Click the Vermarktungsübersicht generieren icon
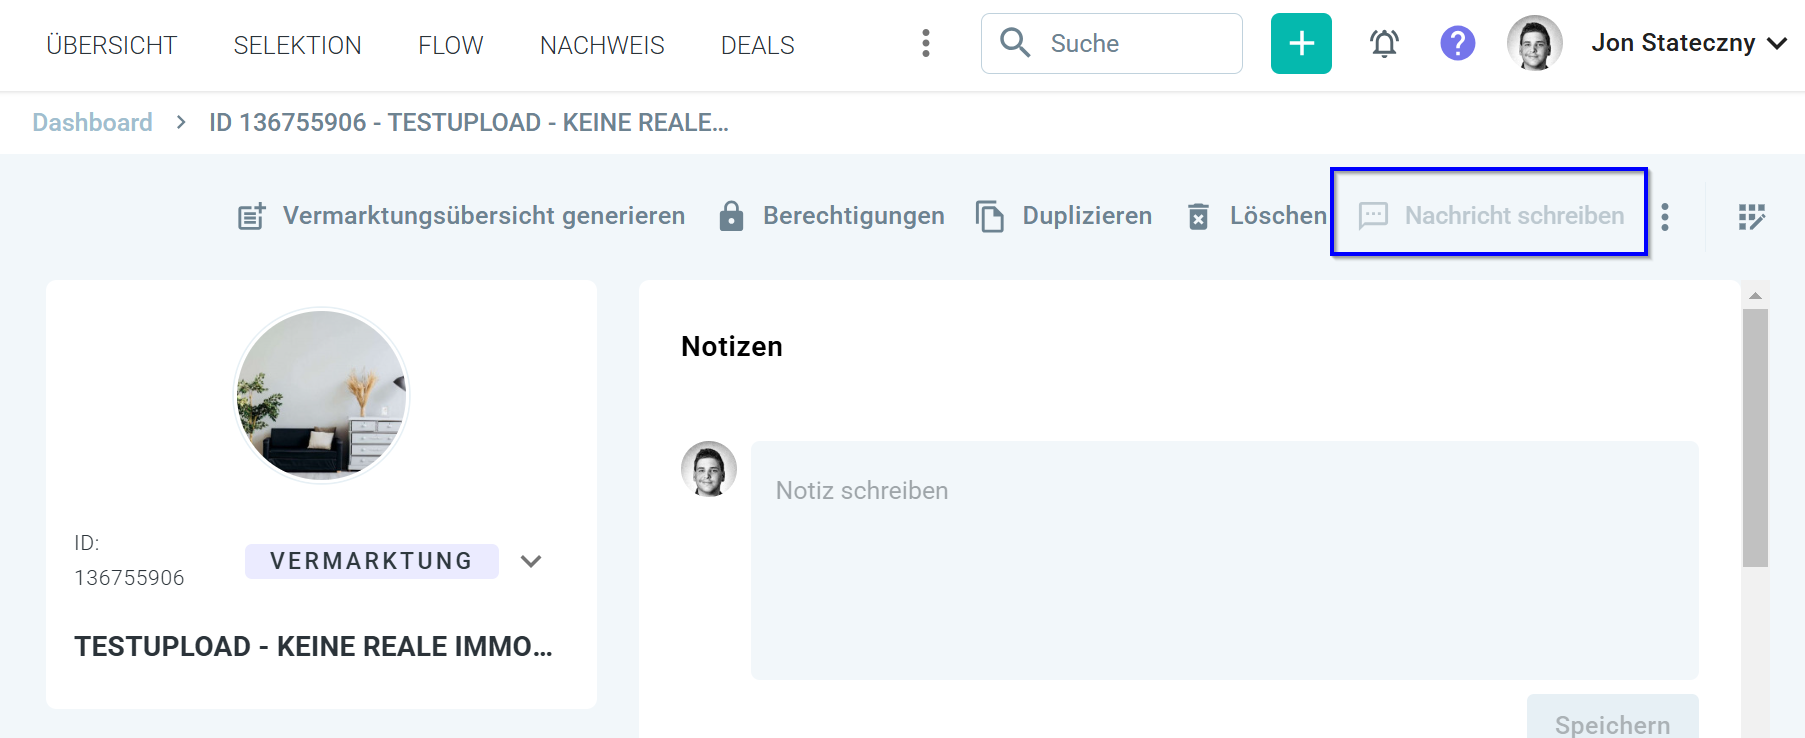This screenshot has width=1805, height=738. (252, 216)
